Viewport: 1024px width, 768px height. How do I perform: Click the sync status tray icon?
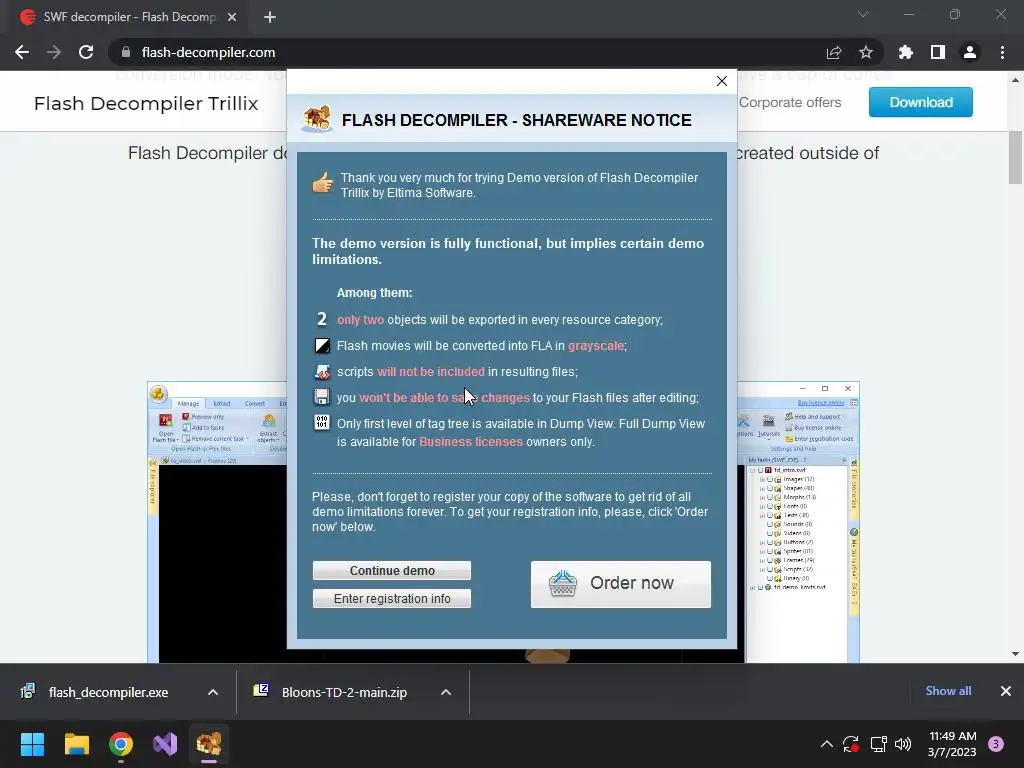(x=850, y=744)
